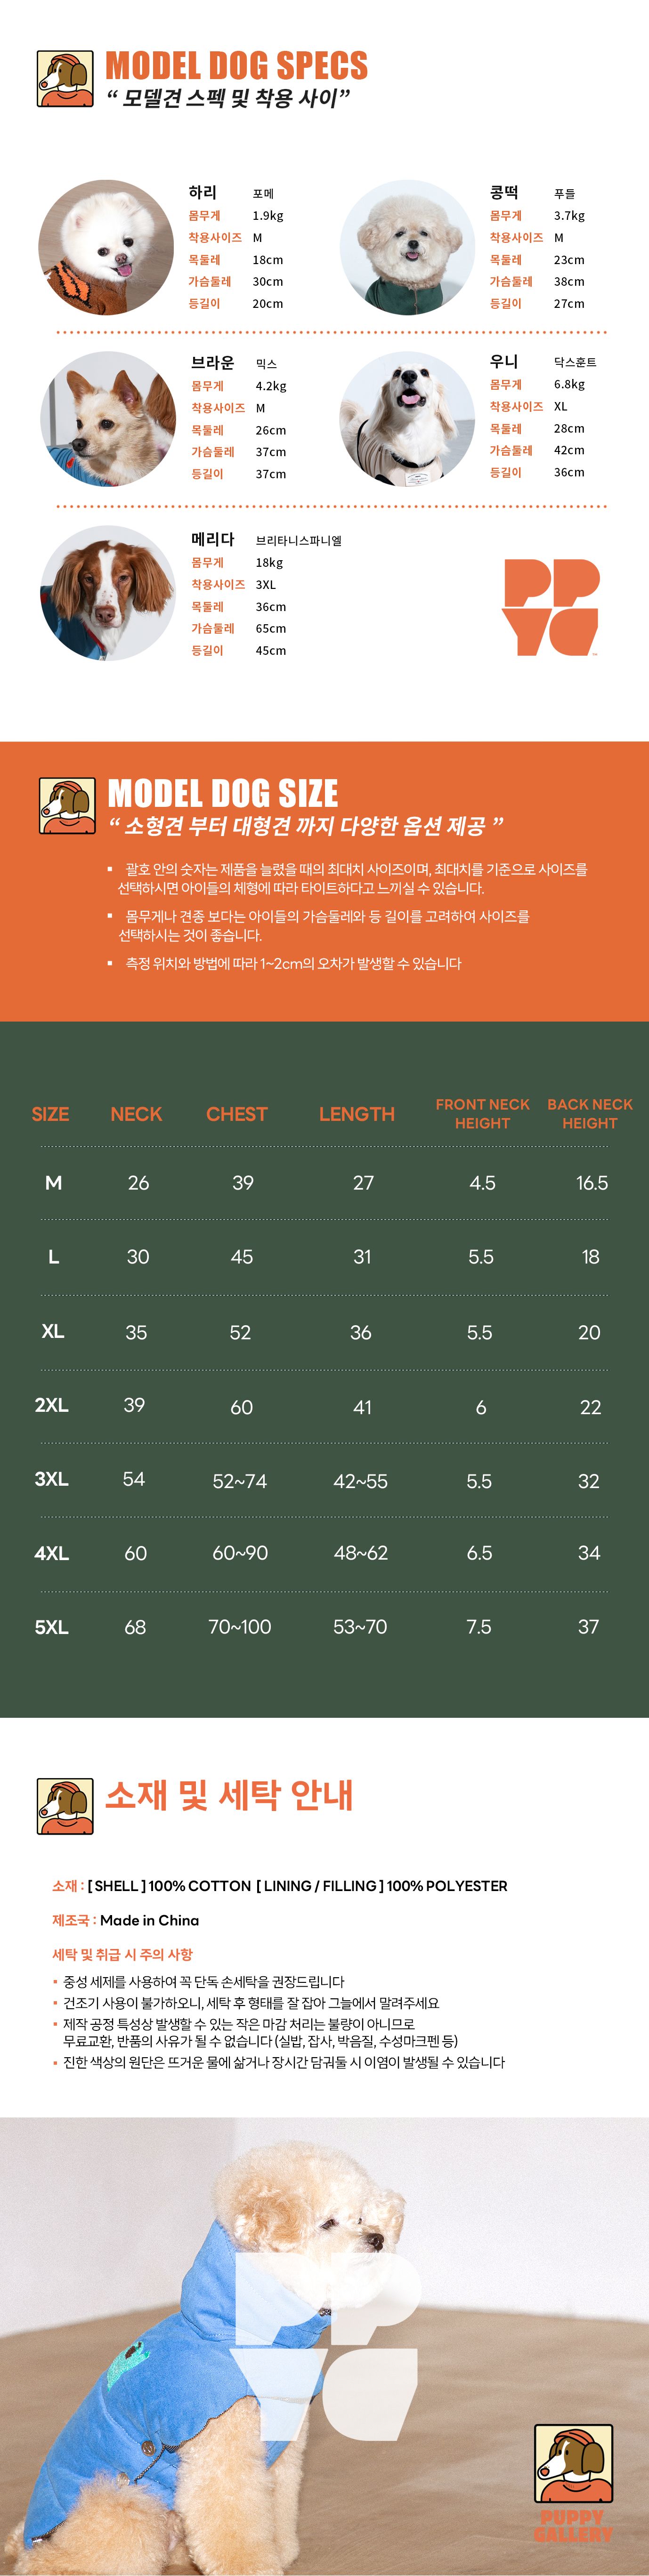Click the 소재 및 세탁 안내 heading text

(x=229, y=1796)
